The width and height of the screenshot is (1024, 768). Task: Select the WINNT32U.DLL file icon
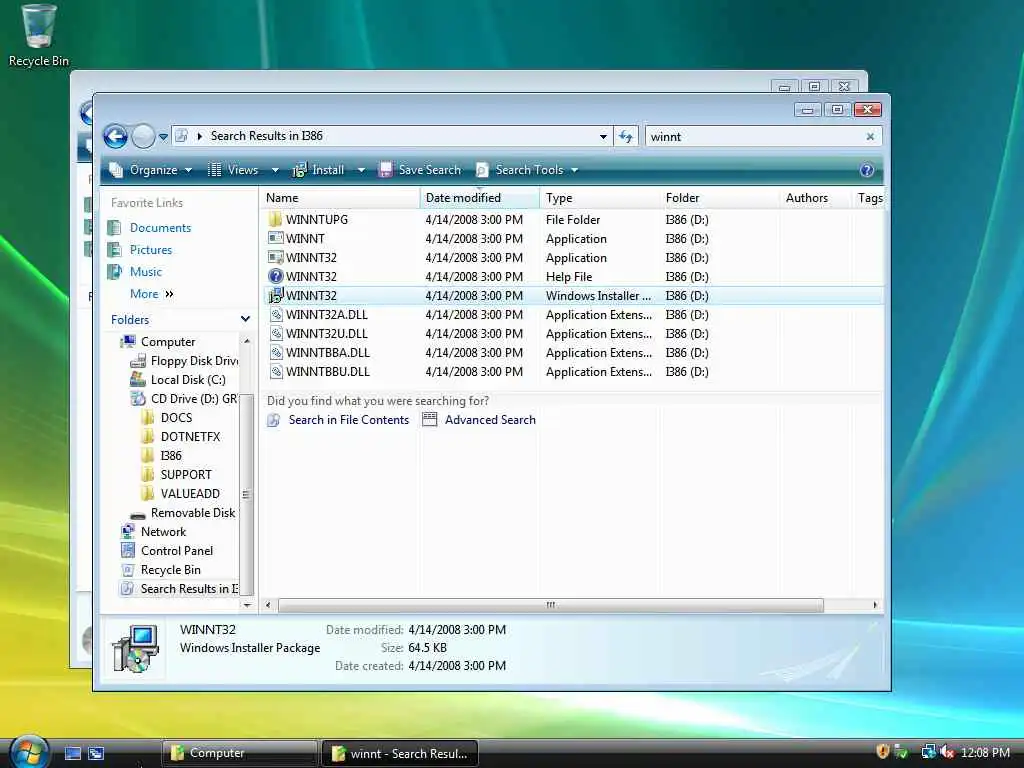[x=276, y=333]
